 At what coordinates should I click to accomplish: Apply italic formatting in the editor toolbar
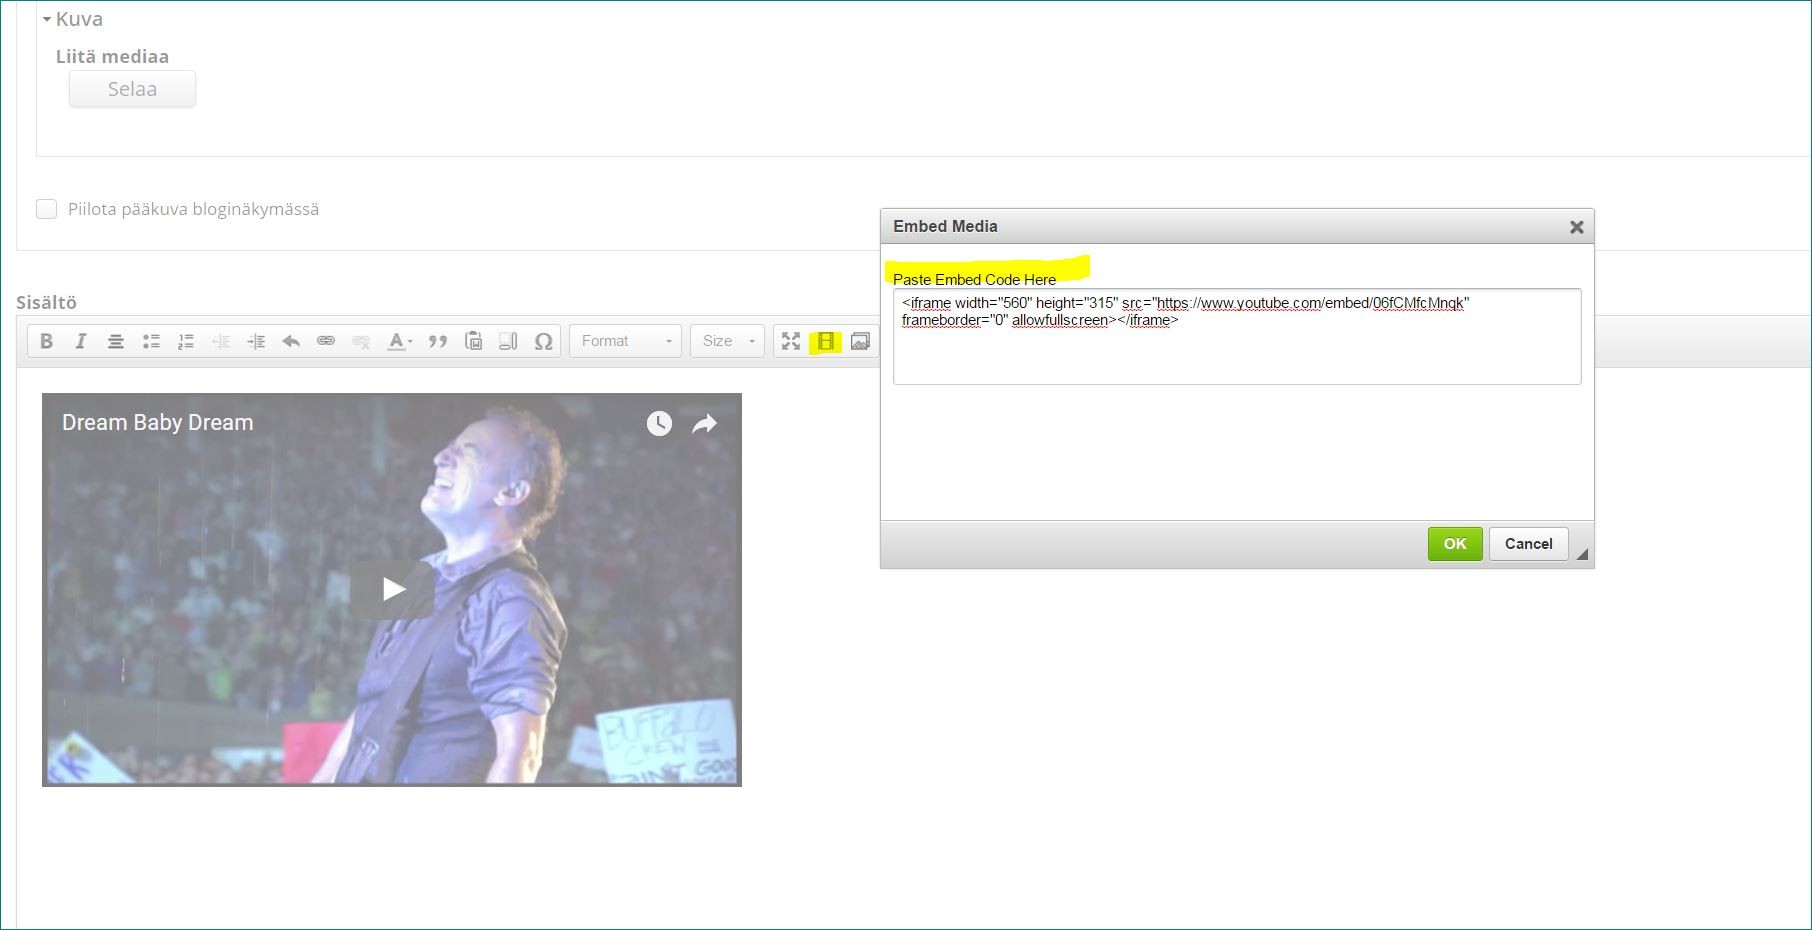(x=81, y=341)
